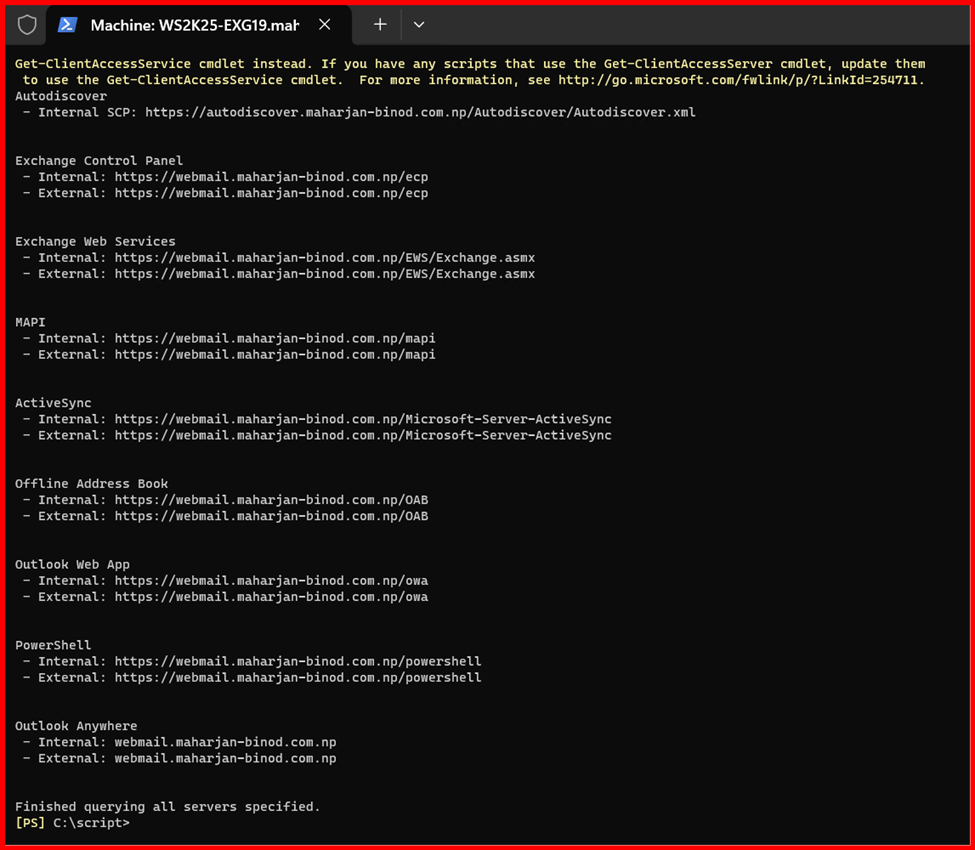Click the administrator shield icon
Viewport: 975px width, 850px height.
pyautogui.click(x=27, y=25)
